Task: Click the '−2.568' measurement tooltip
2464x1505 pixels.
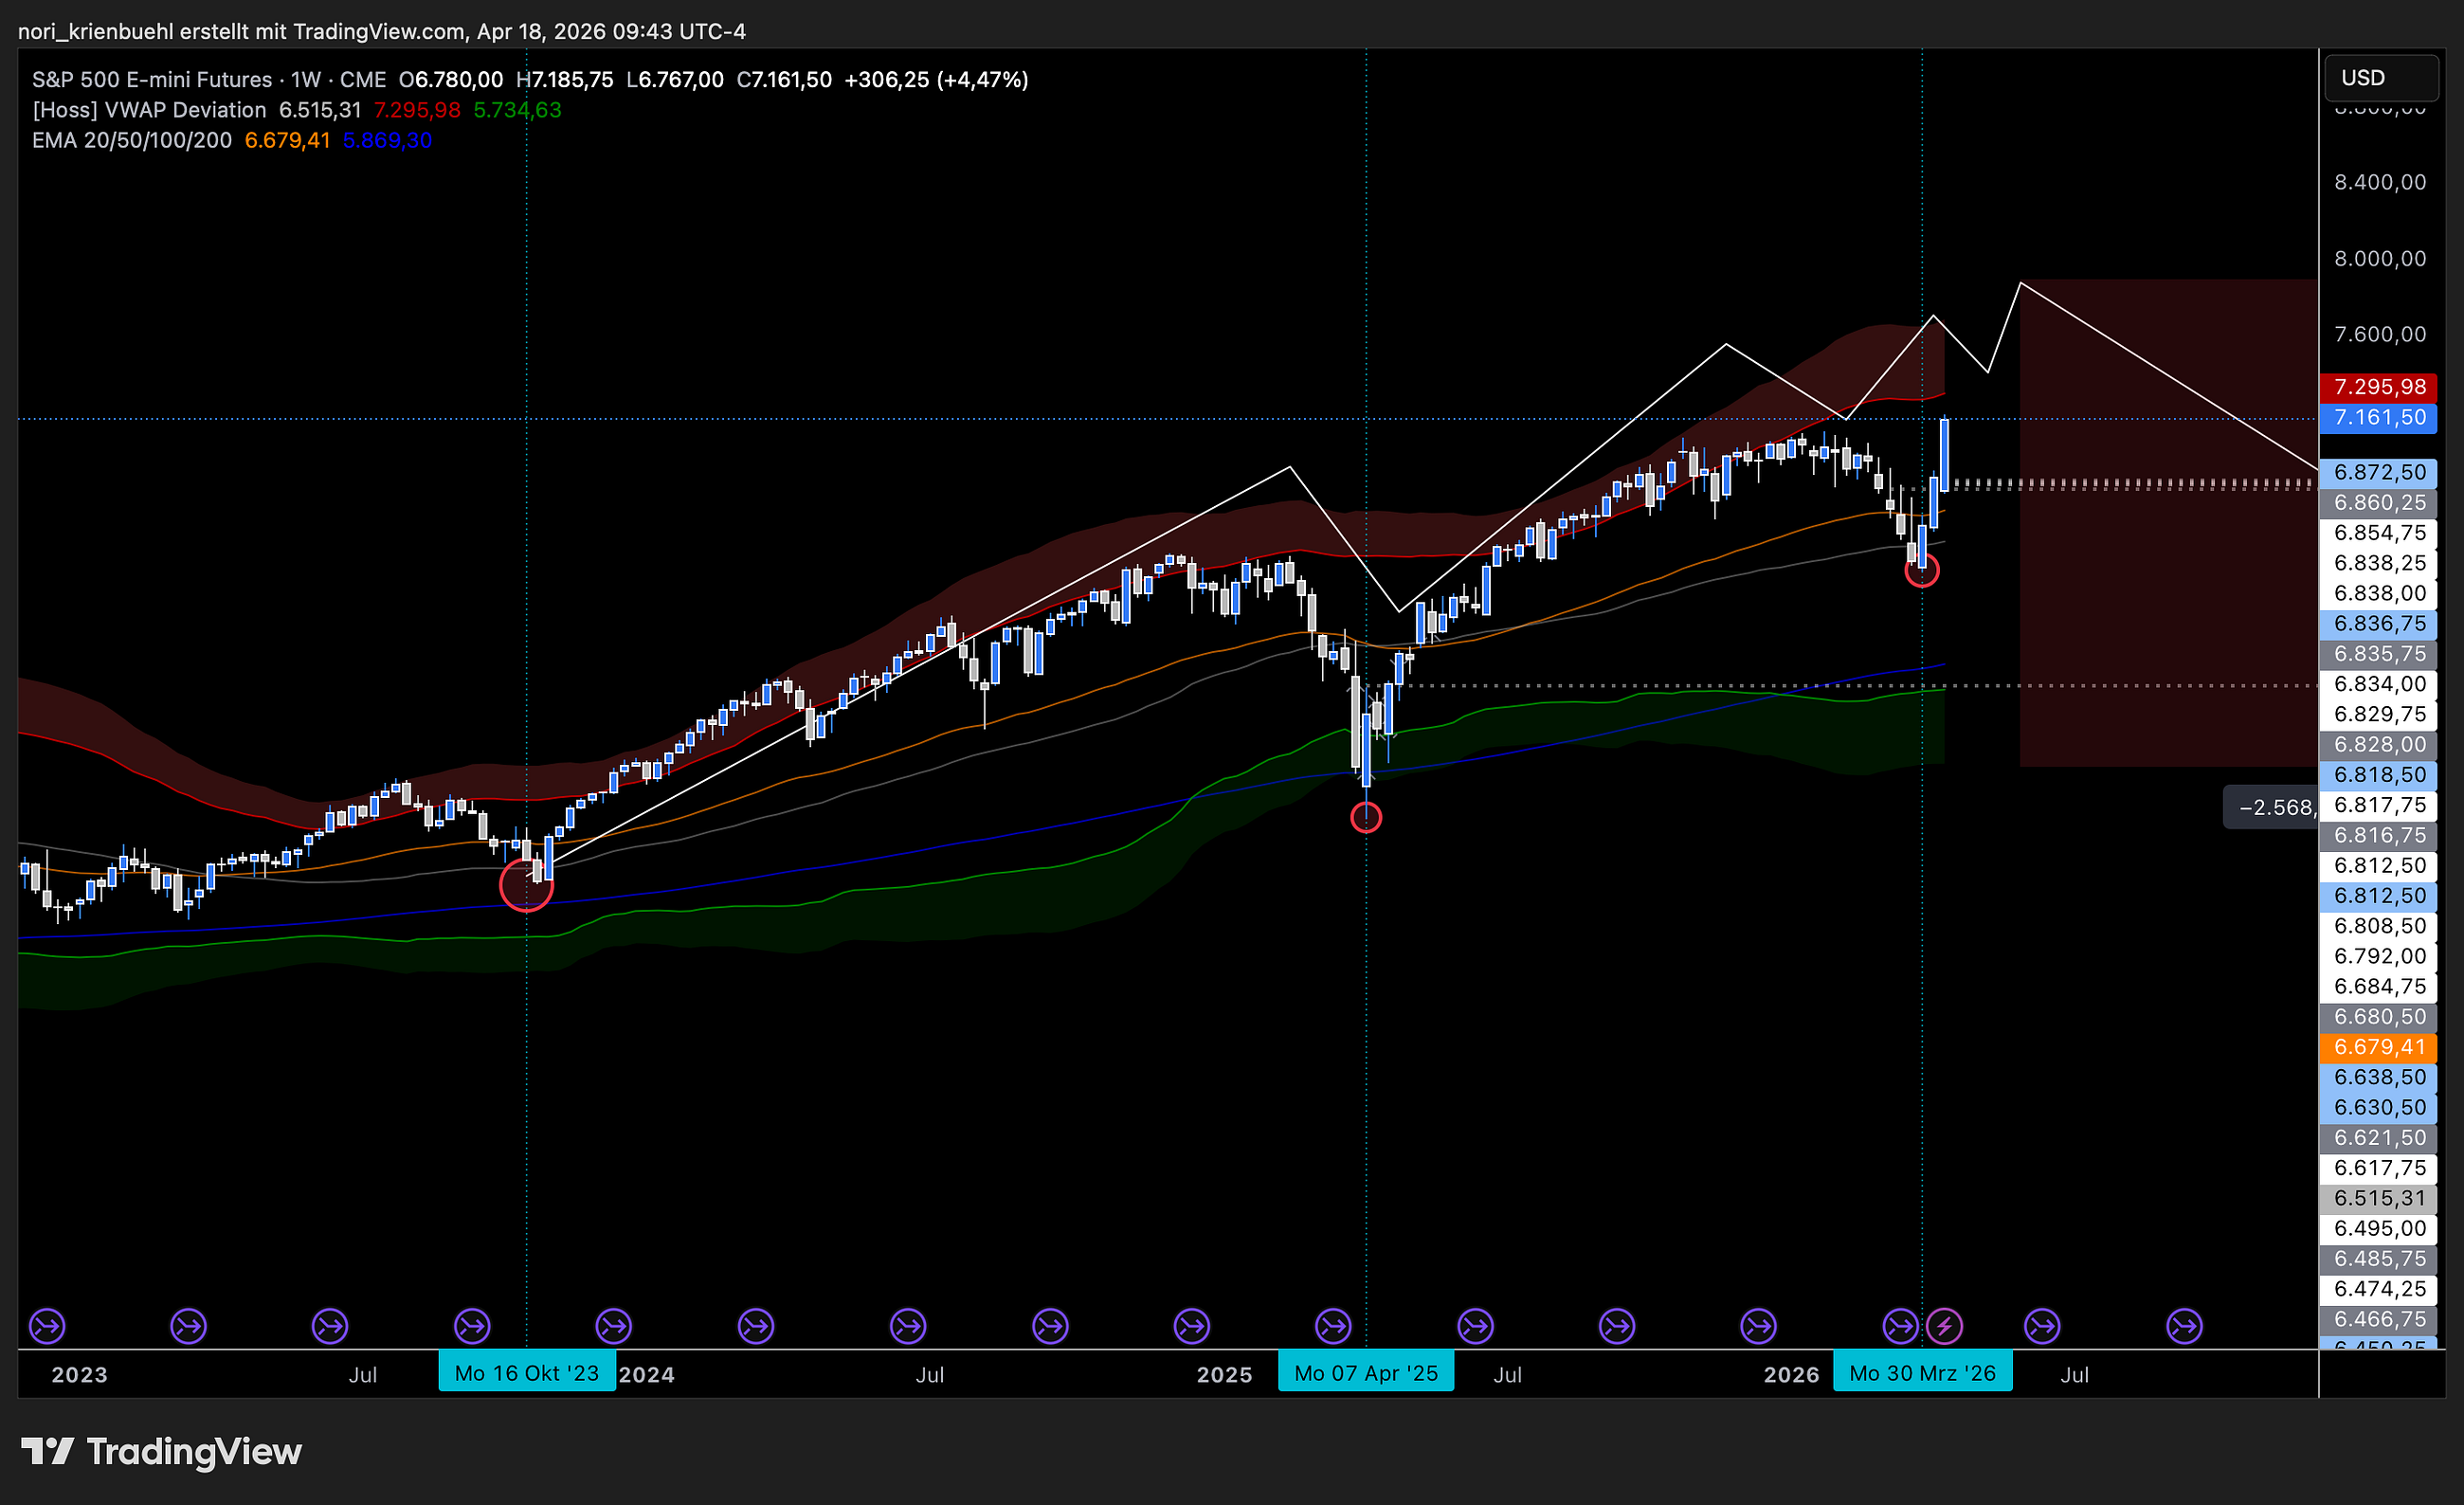Action: coord(2271,808)
